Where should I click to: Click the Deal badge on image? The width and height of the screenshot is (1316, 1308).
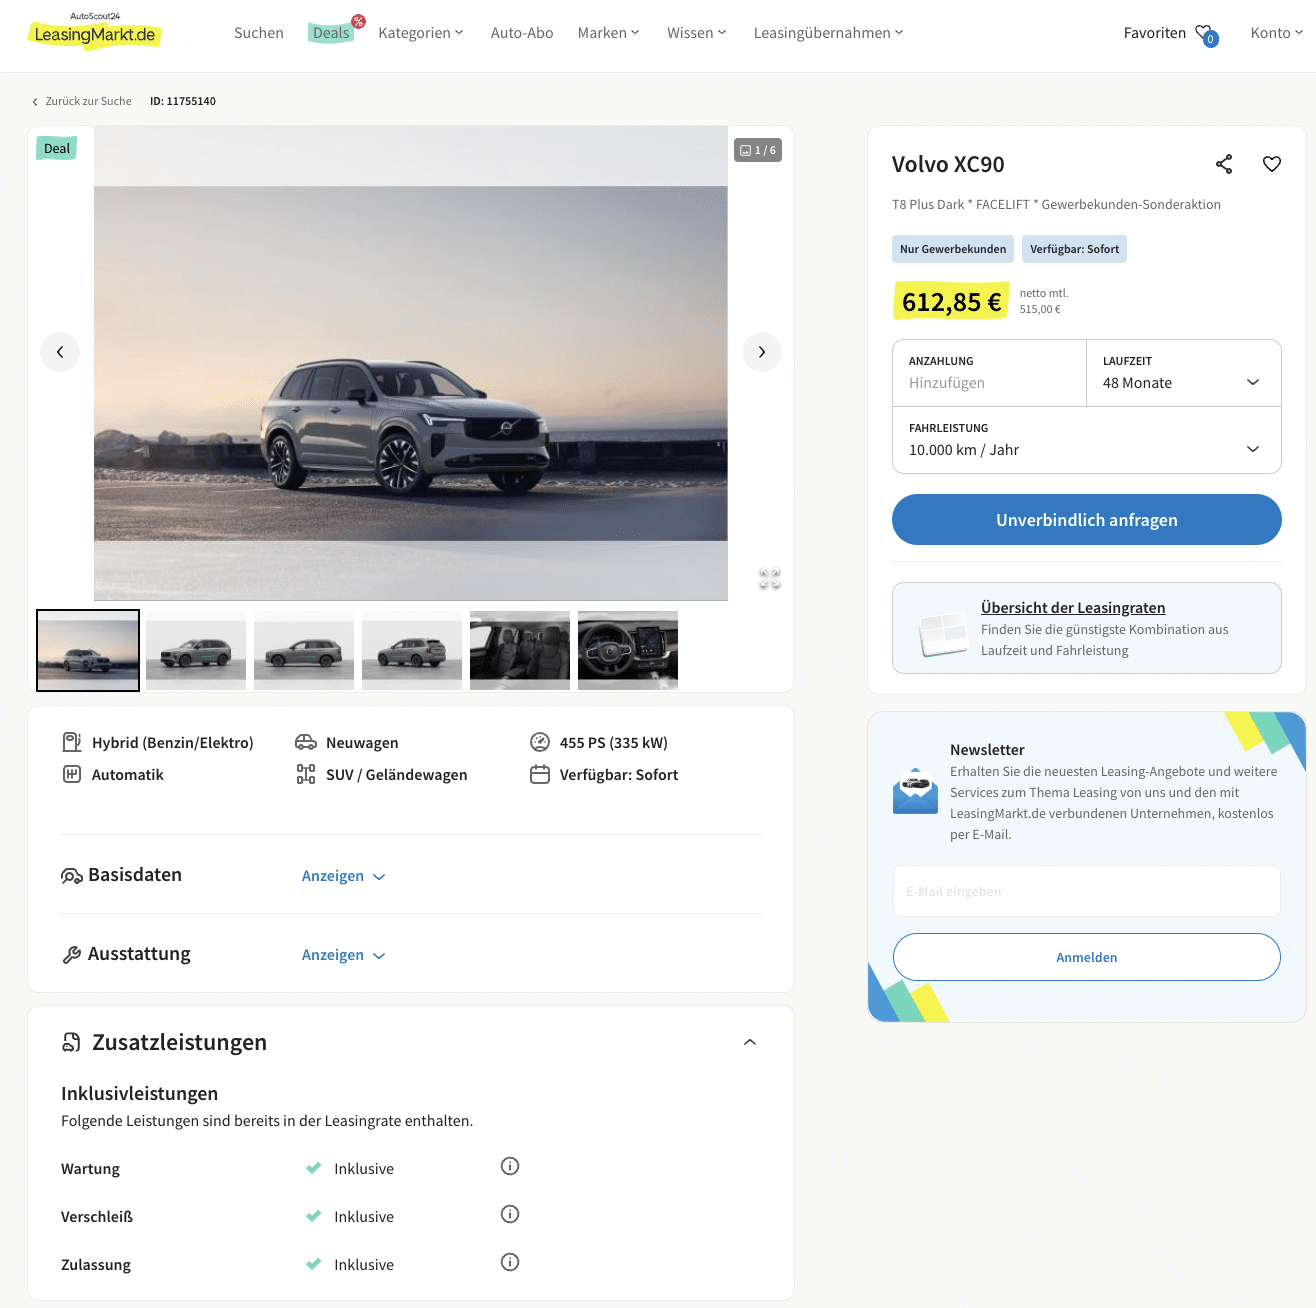tap(57, 148)
